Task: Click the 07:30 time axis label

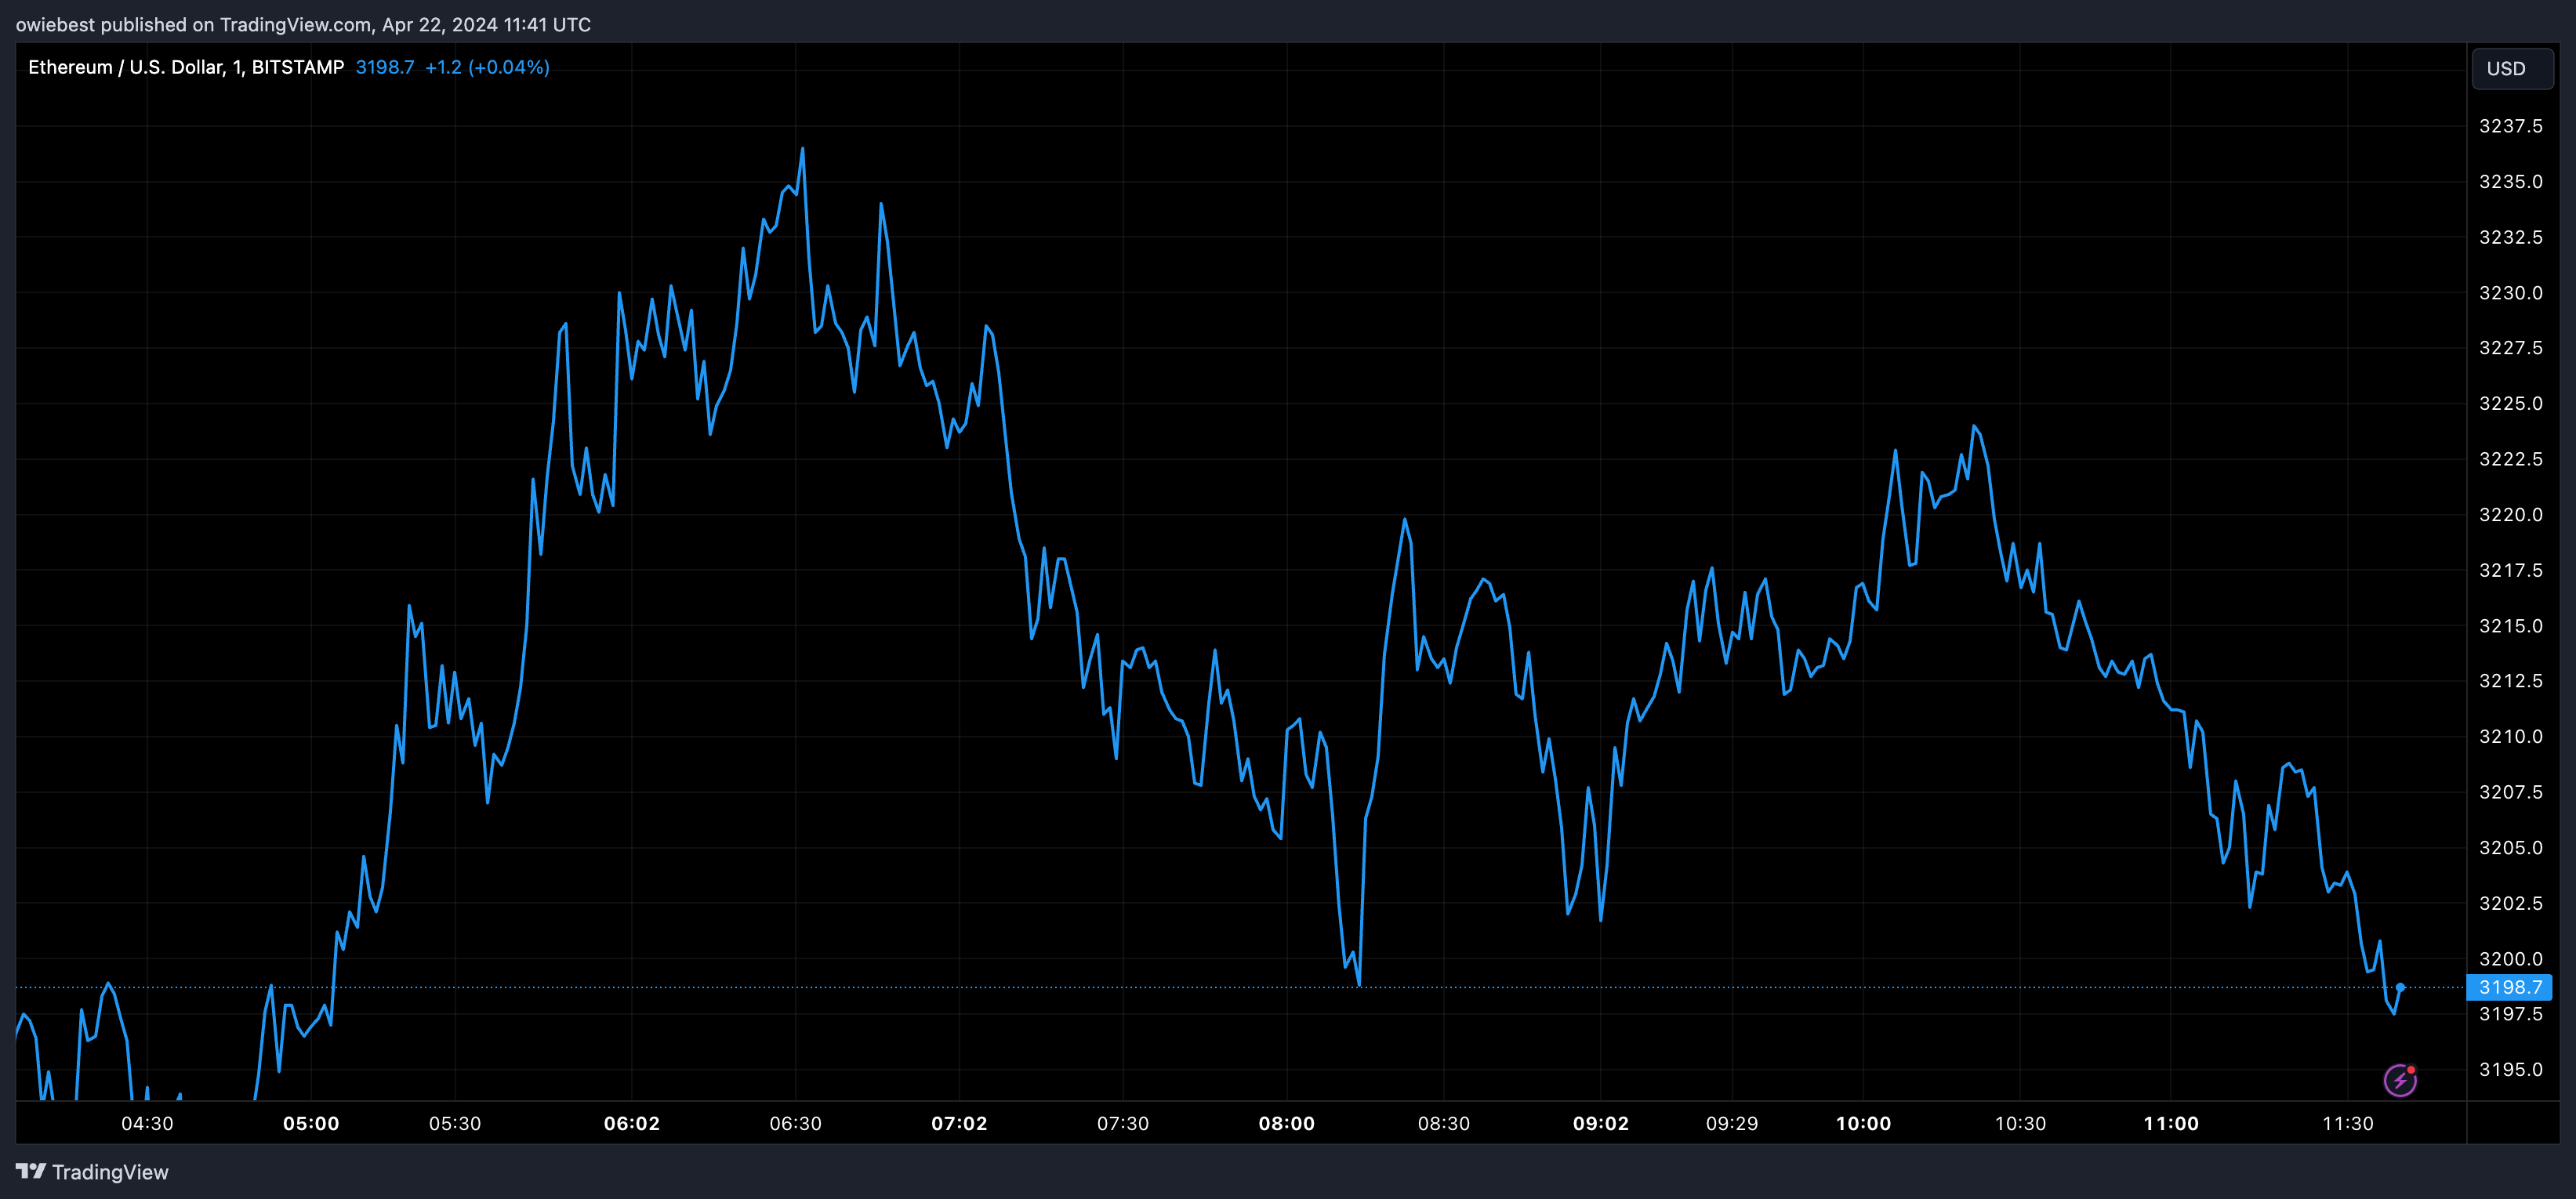Action: point(1123,1123)
